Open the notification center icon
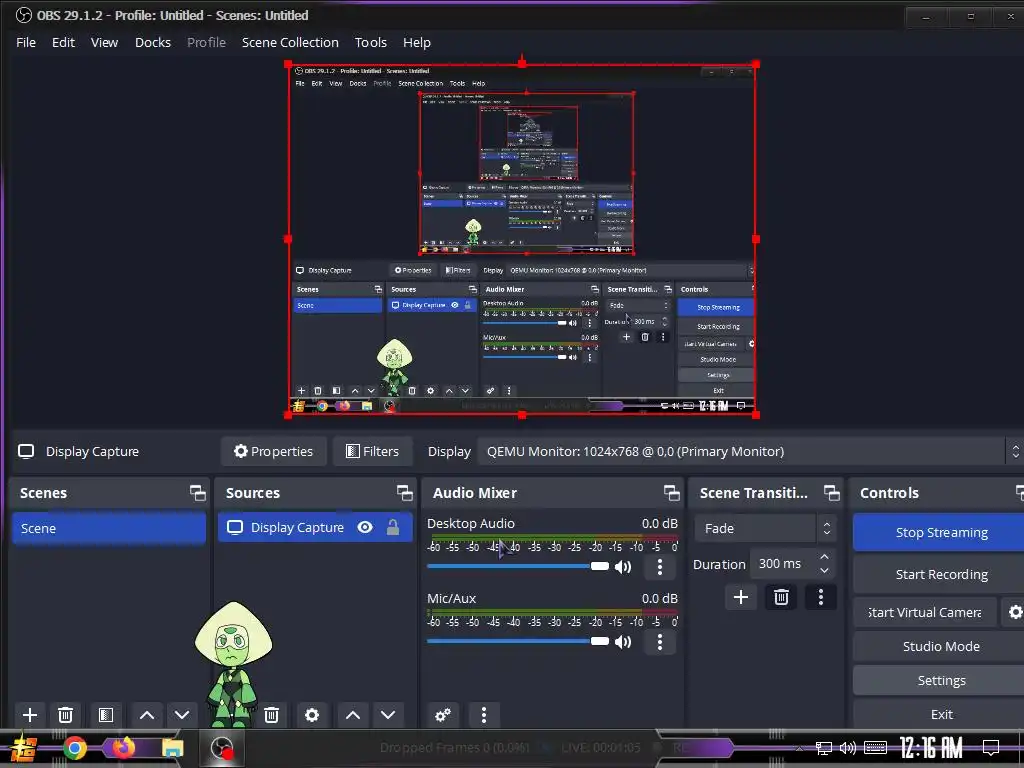Screen dimensions: 1024x768 991,748
